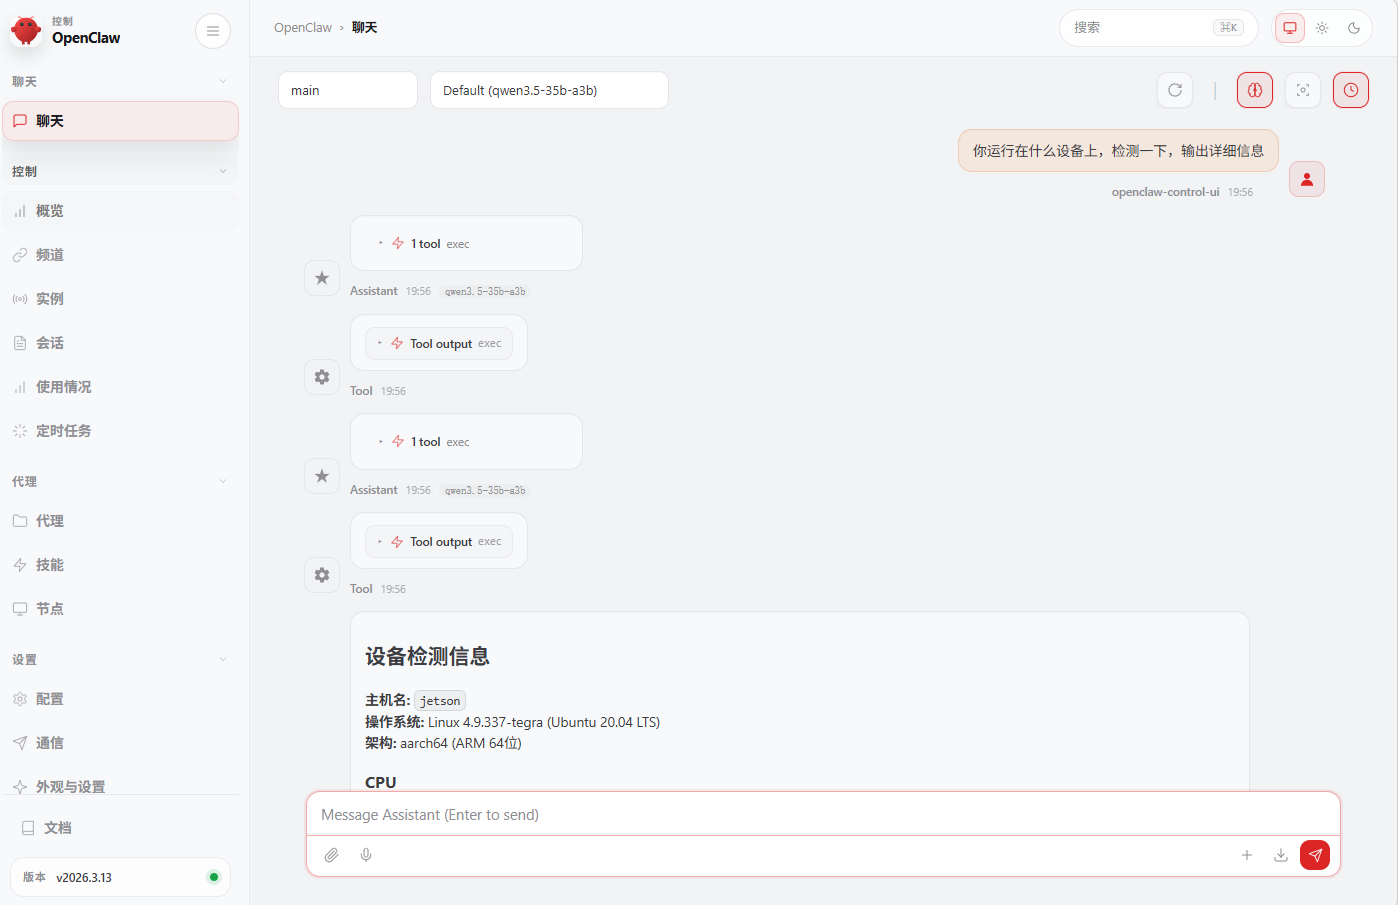Click the plus icon in message composer

1247,855
